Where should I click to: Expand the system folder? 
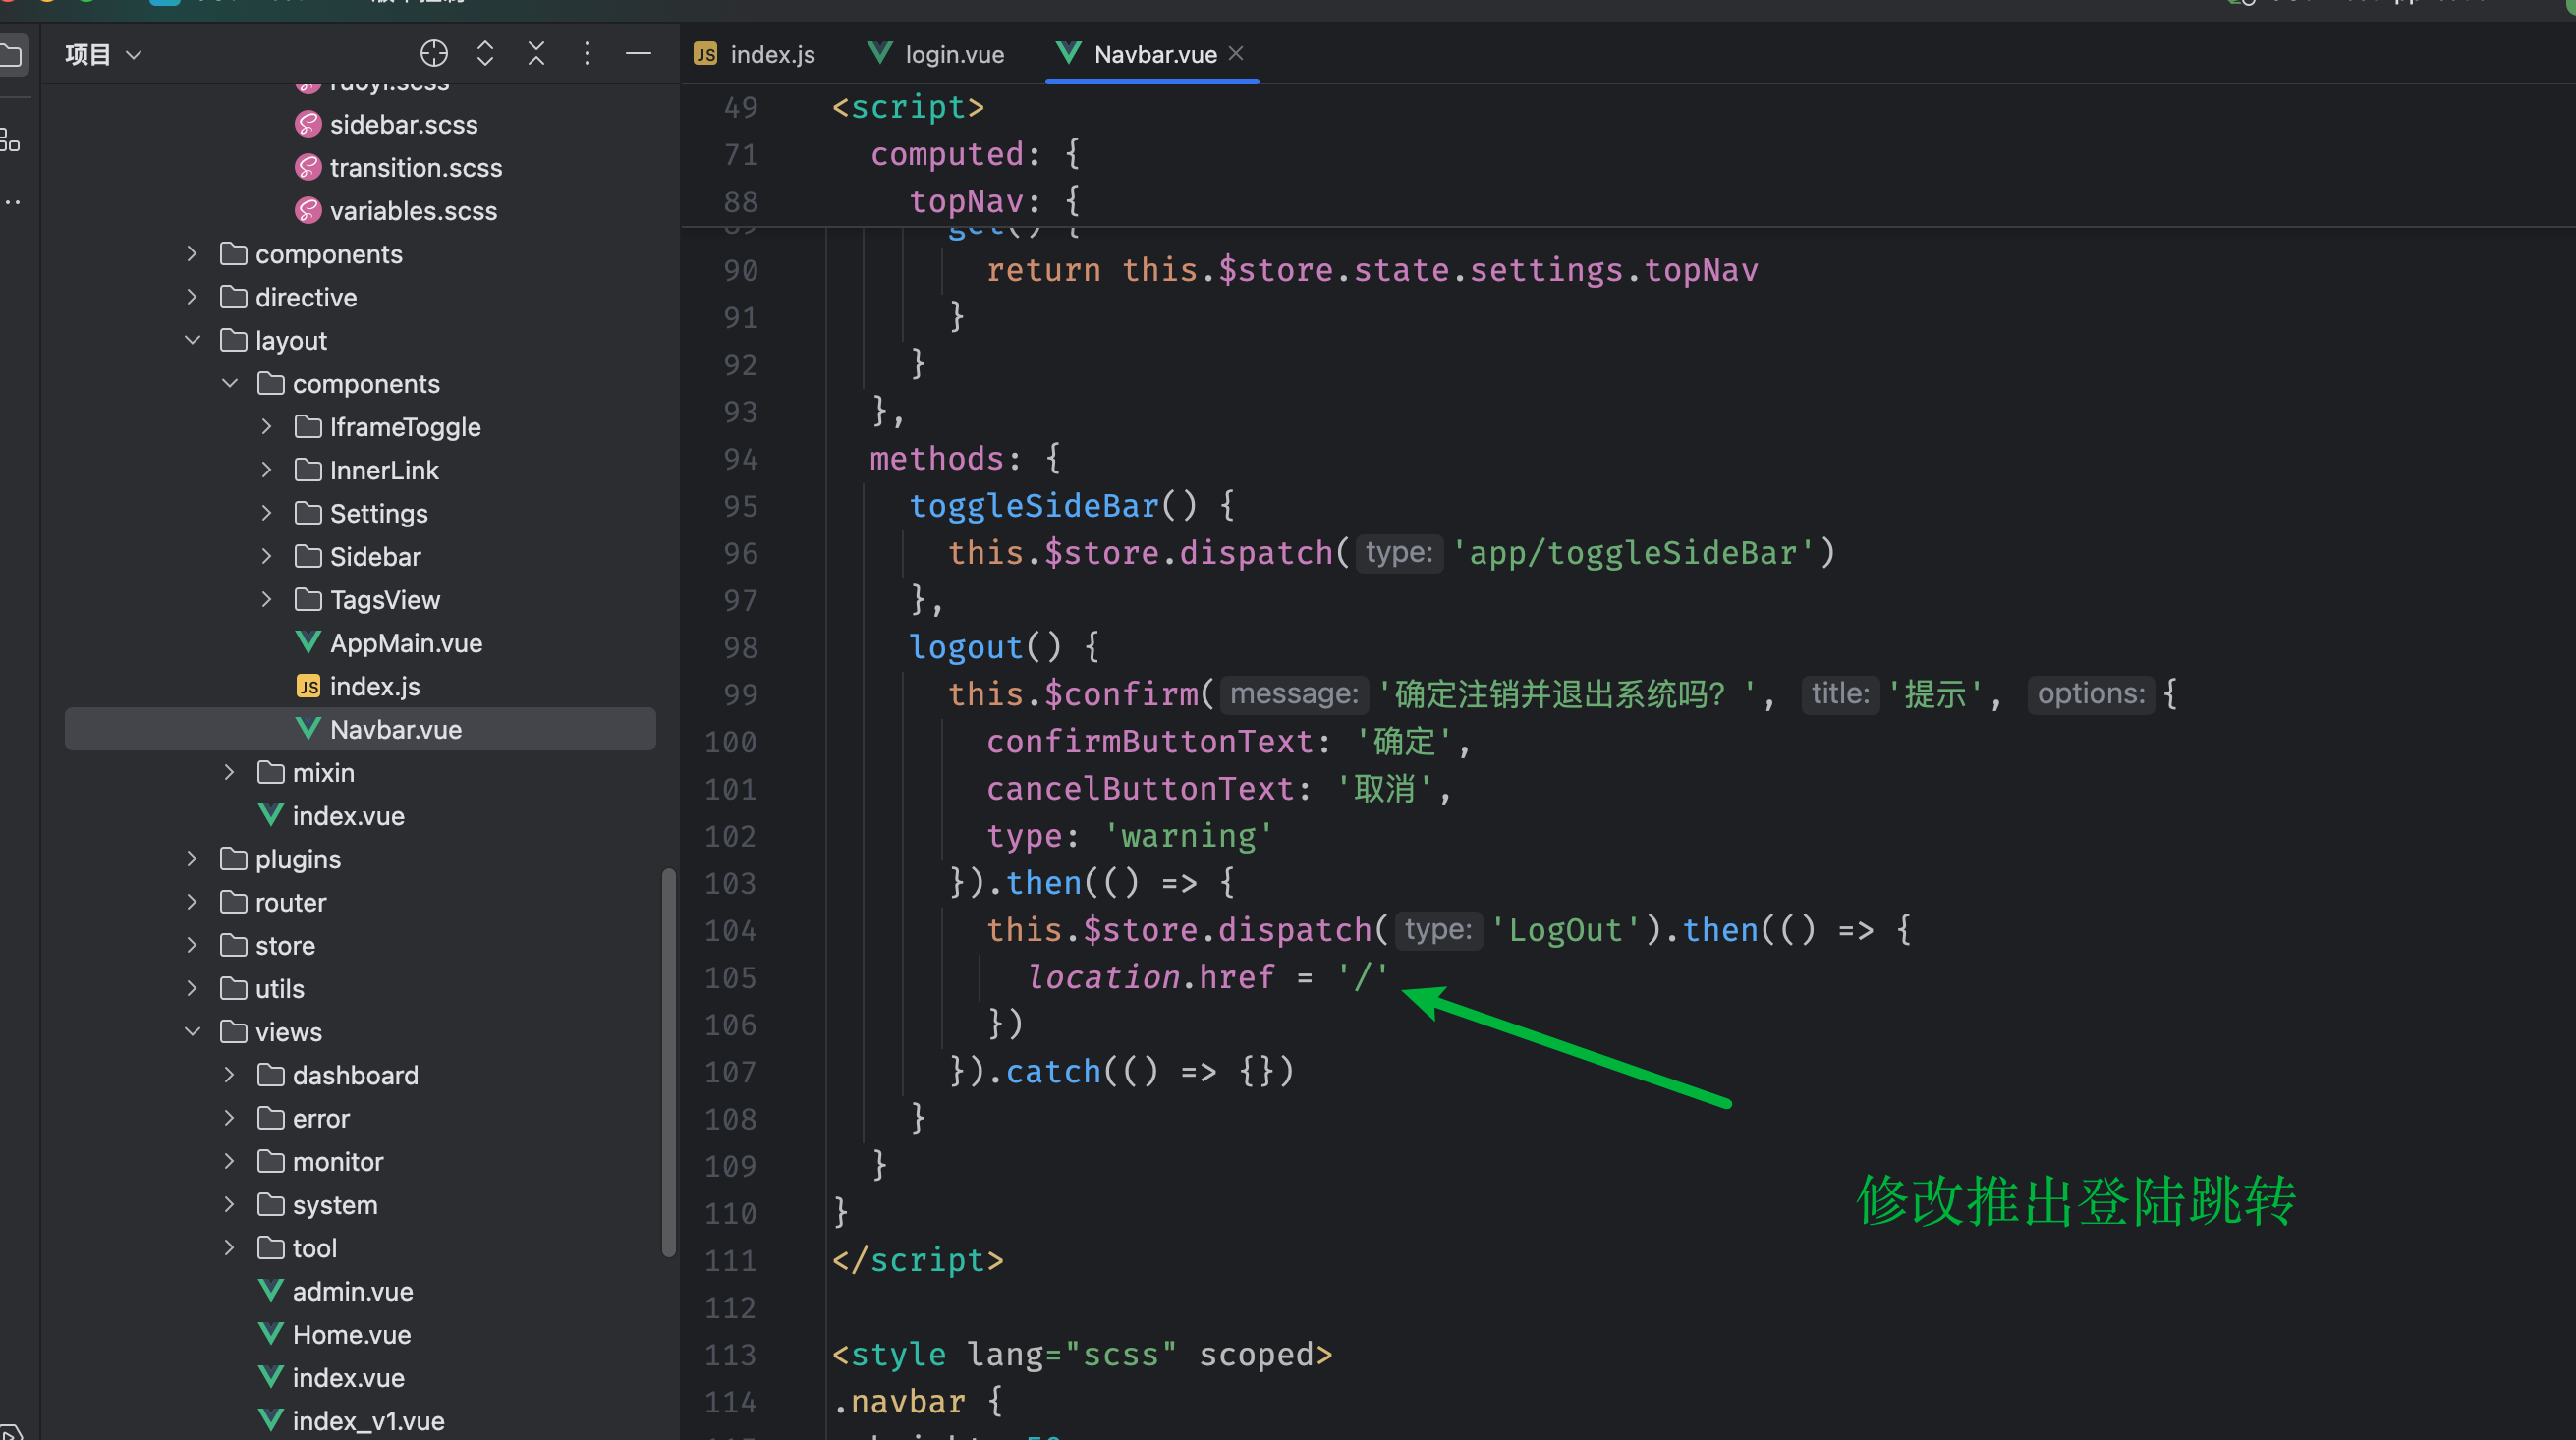[230, 1204]
